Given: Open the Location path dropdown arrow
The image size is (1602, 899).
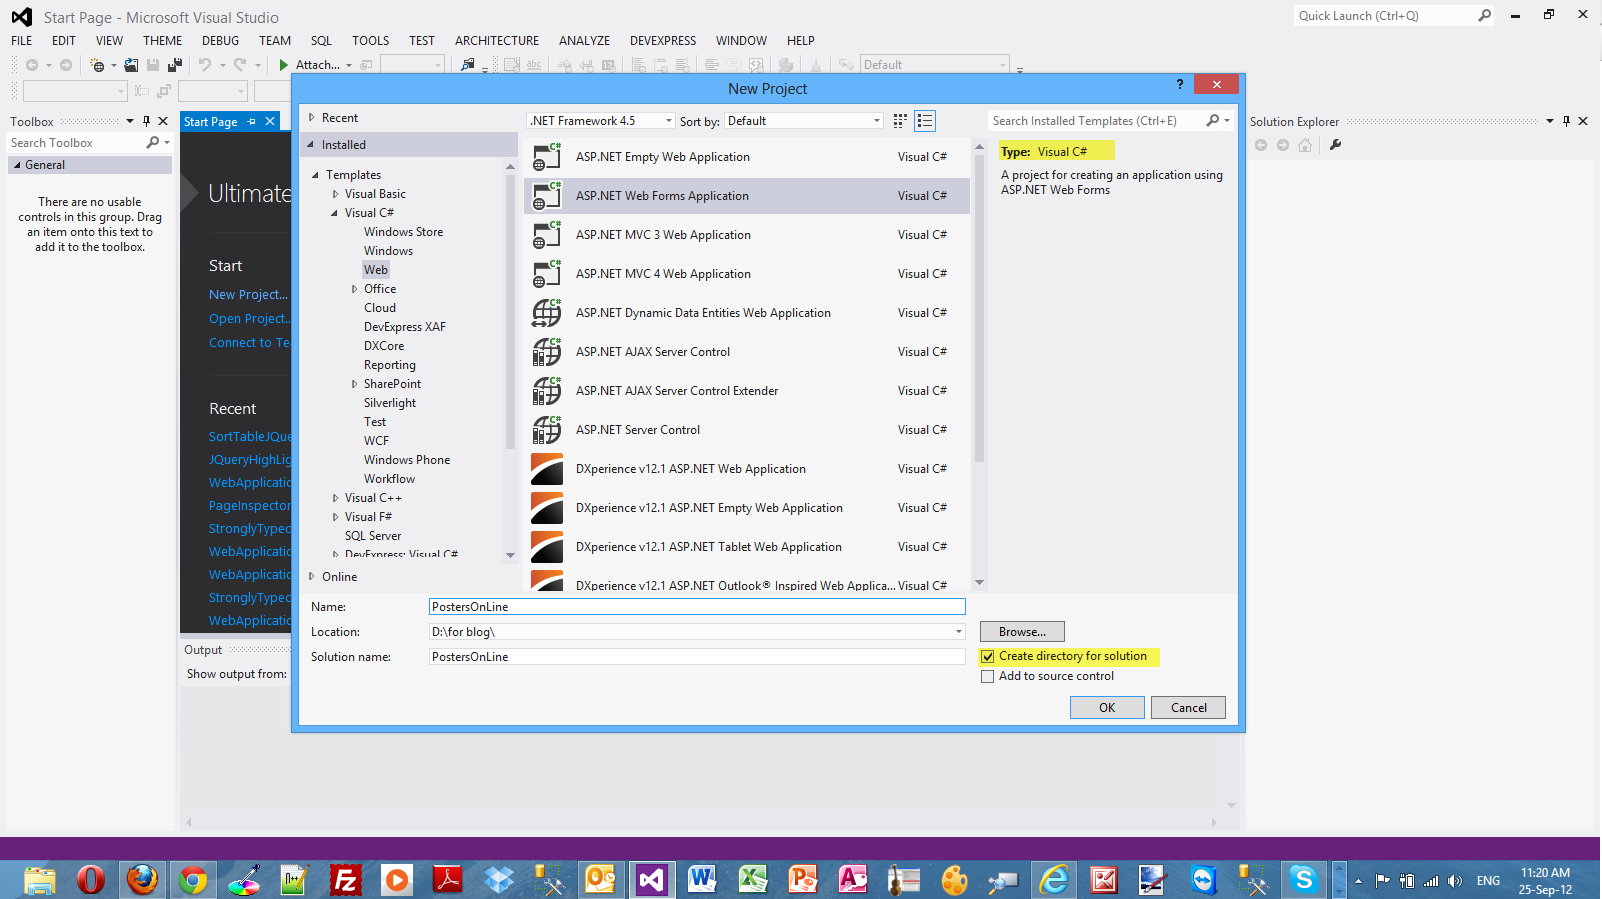Looking at the screenshot, I should click(x=958, y=632).
